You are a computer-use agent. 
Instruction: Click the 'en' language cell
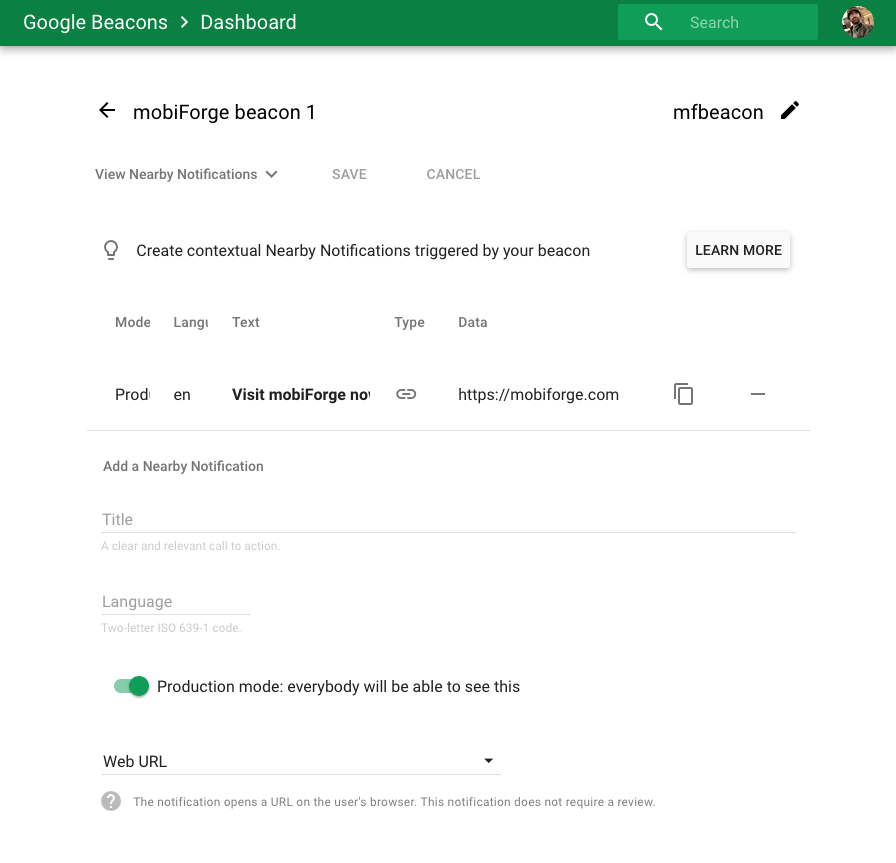(x=182, y=395)
